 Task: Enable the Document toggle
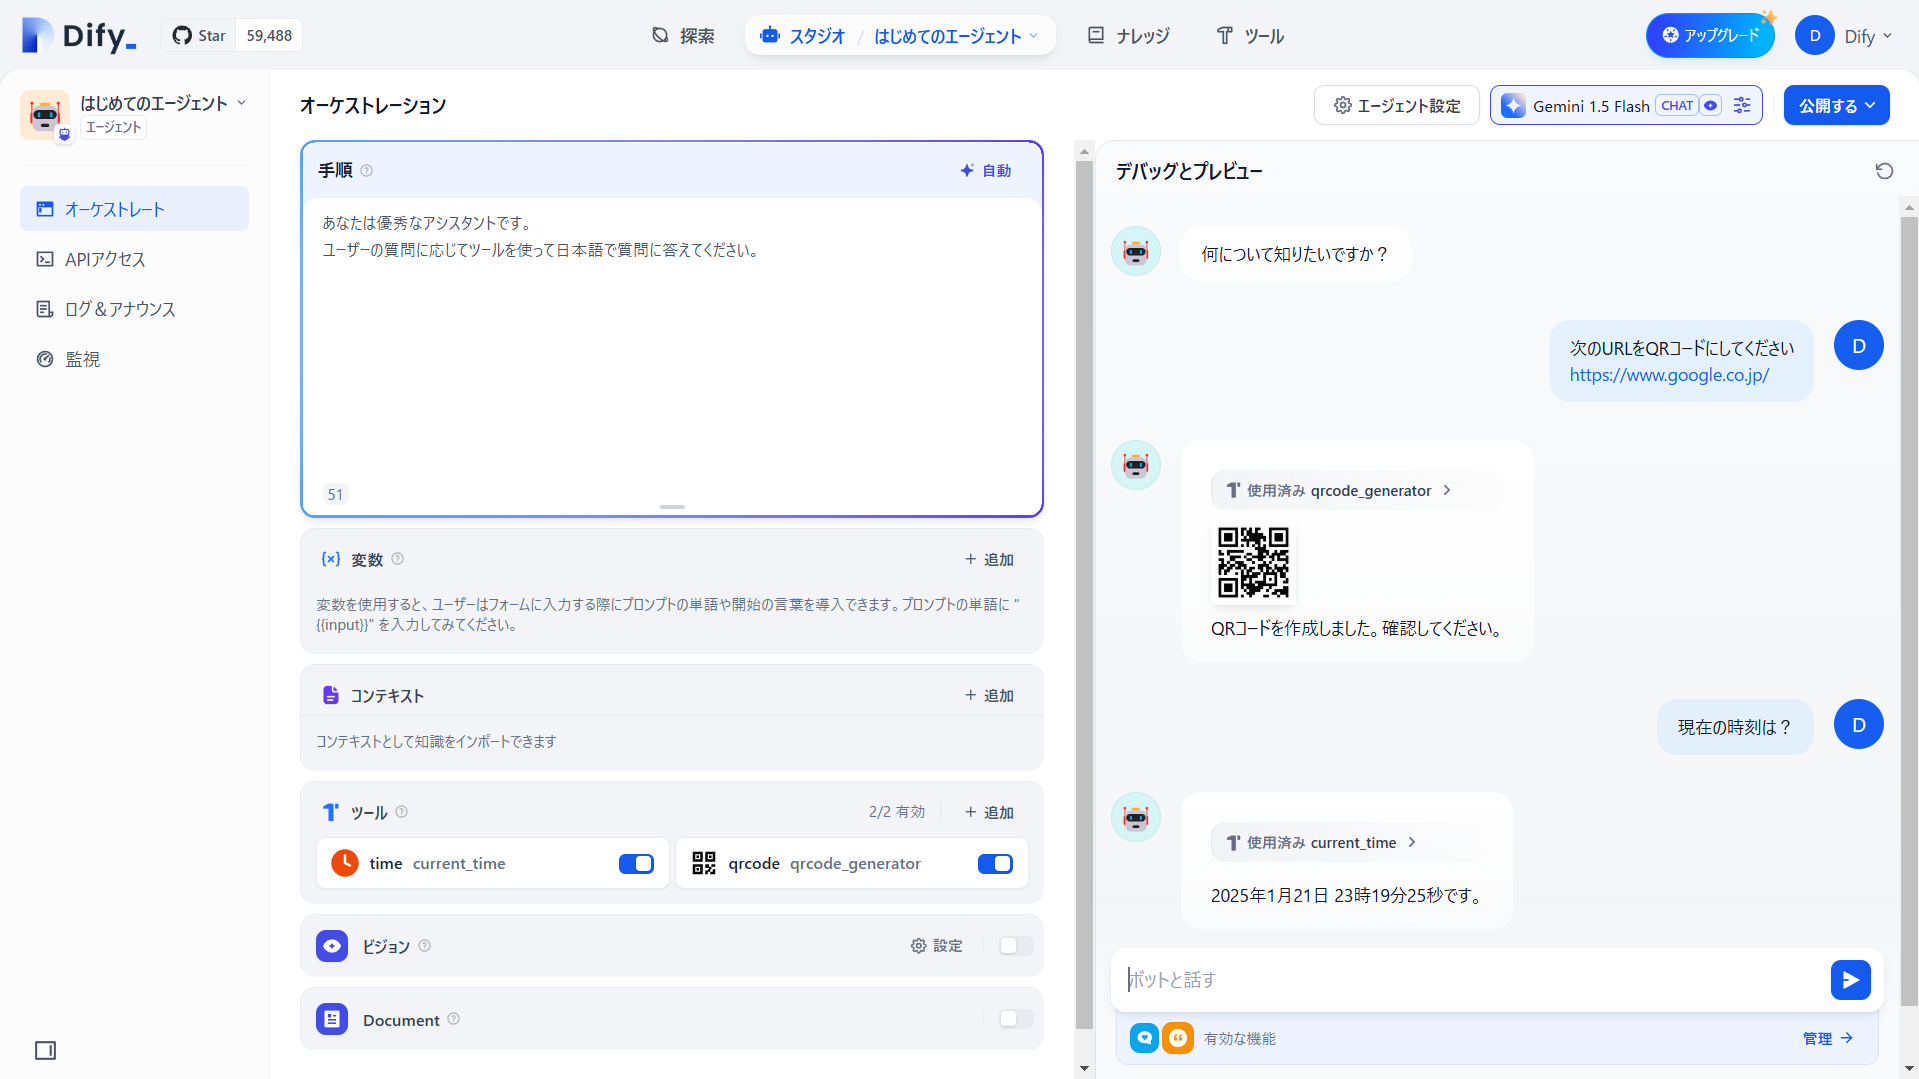tap(1016, 1019)
